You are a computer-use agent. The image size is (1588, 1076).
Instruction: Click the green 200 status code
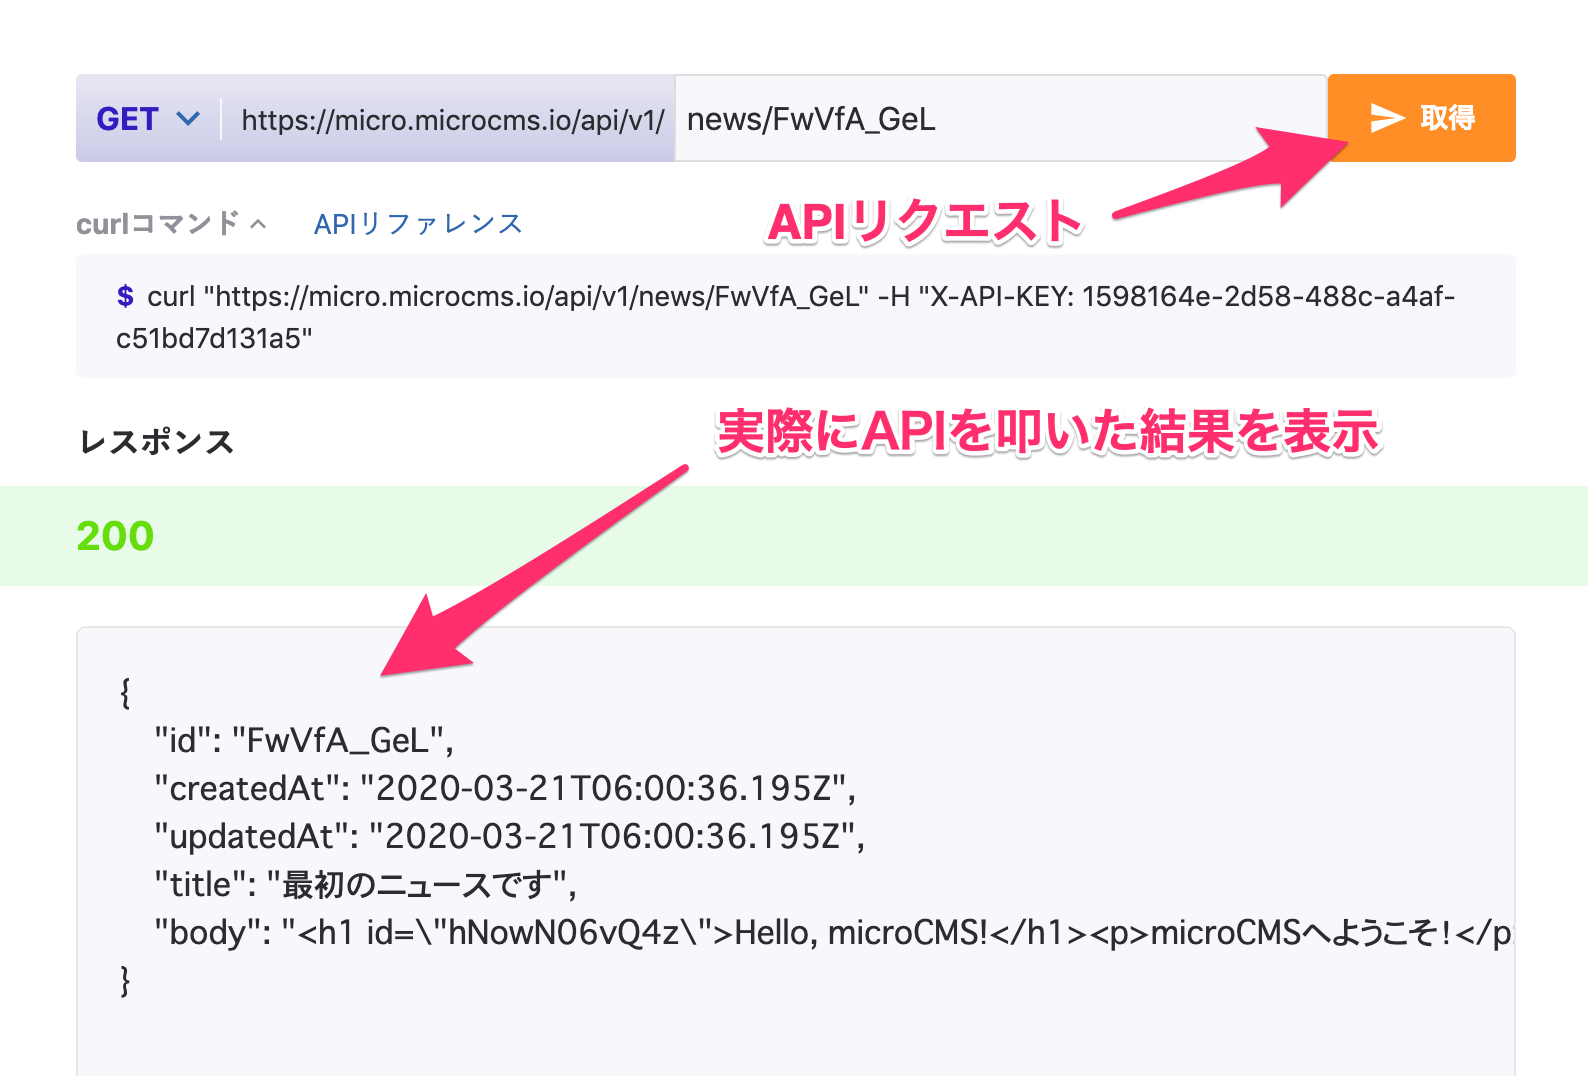pos(115,536)
